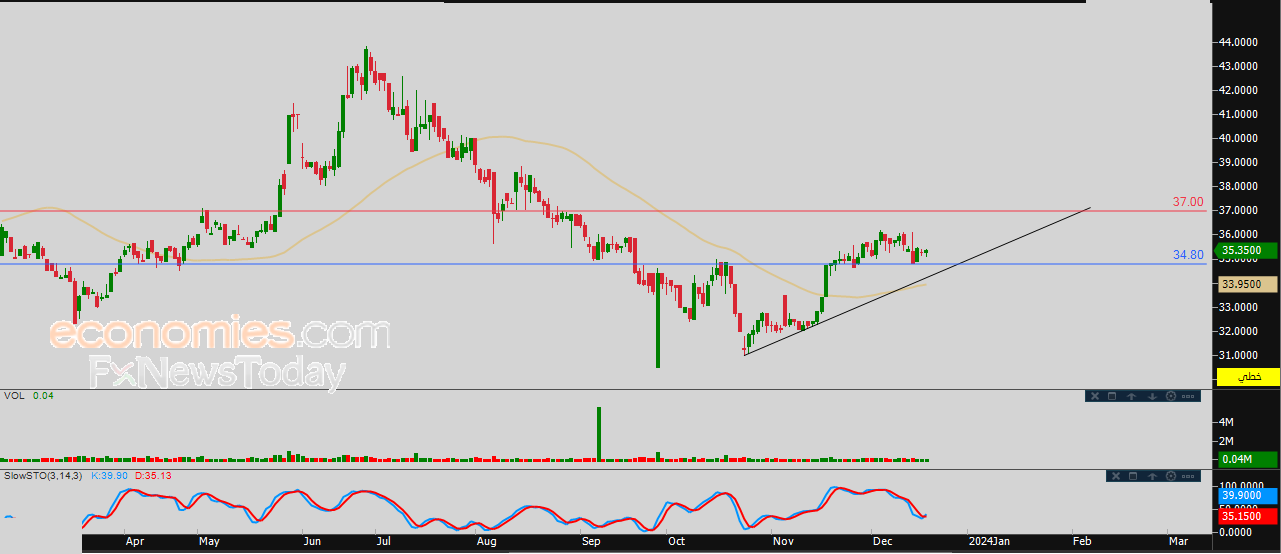Click the Nov label on time axis
Screen dimensions: 1281x554
[783, 541]
